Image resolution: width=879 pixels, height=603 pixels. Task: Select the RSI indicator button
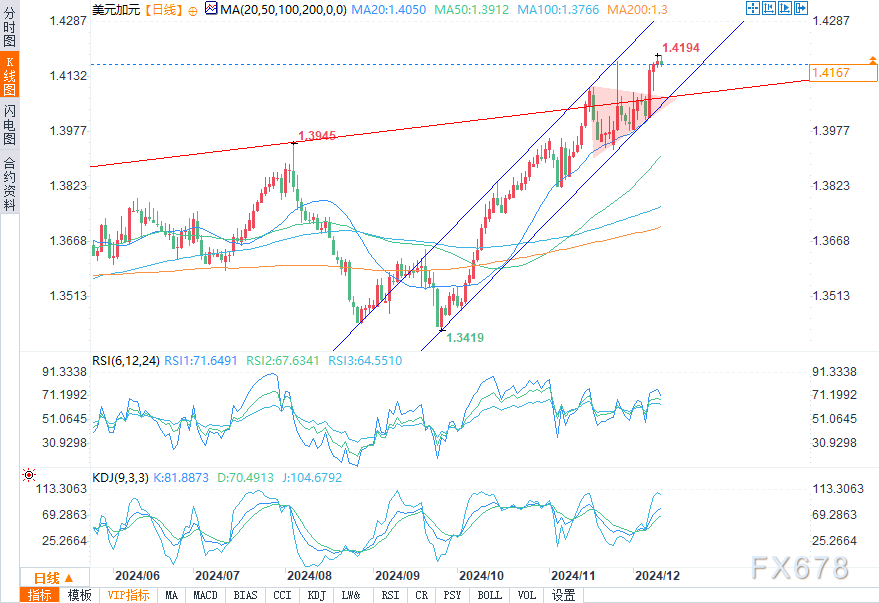[x=390, y=595]
